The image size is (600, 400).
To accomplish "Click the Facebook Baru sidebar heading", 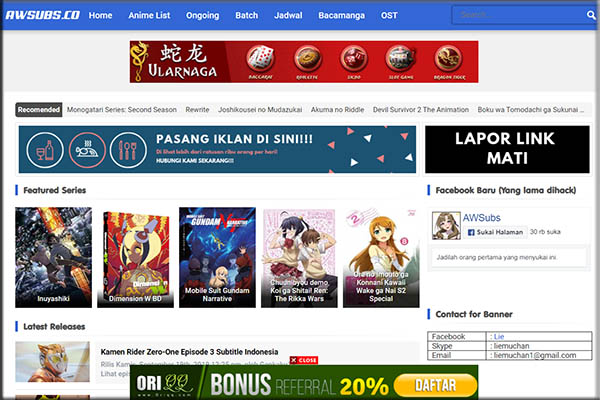I will [x=505, y=190].
